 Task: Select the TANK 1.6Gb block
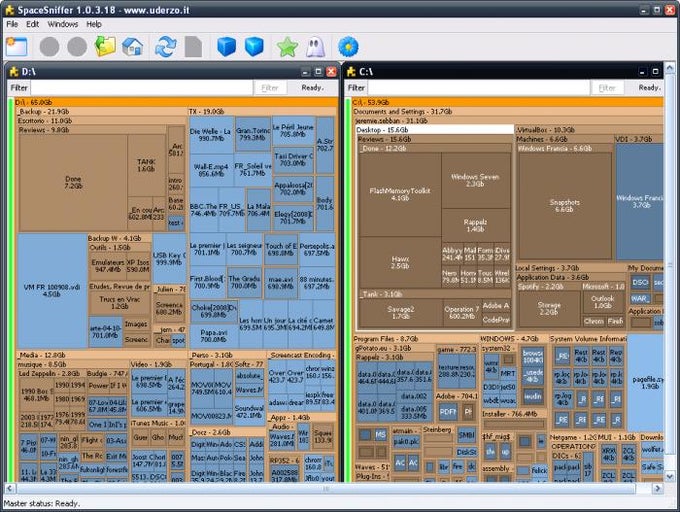(x=146, y=165)
